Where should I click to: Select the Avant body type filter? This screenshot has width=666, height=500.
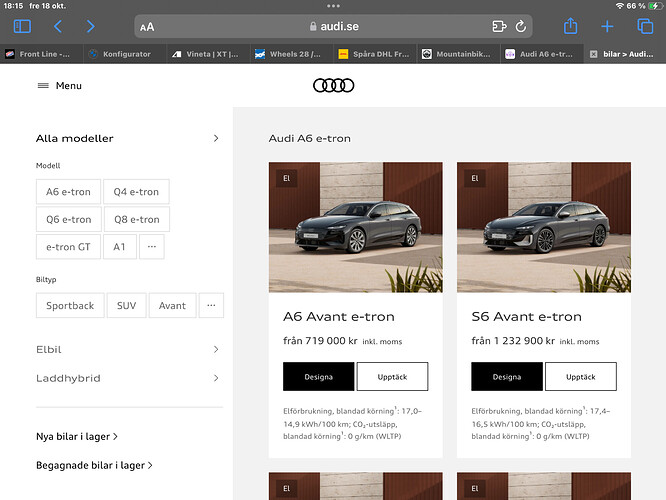172,305
